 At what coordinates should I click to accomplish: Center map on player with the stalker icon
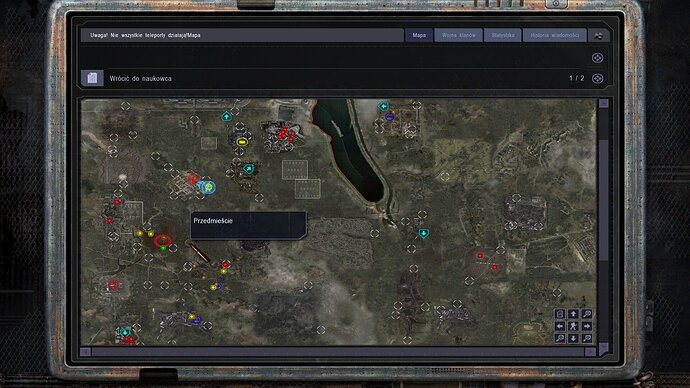tap(573, 326)
